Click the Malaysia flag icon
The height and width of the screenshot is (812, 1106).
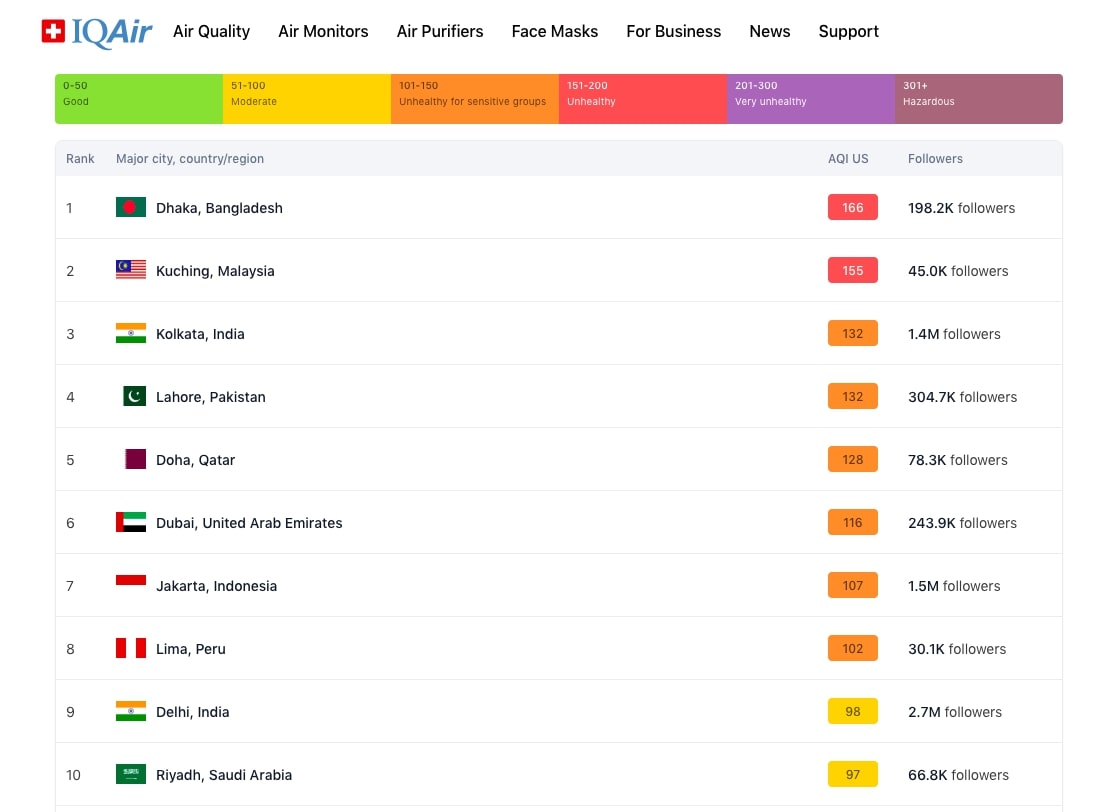[130, 270]
